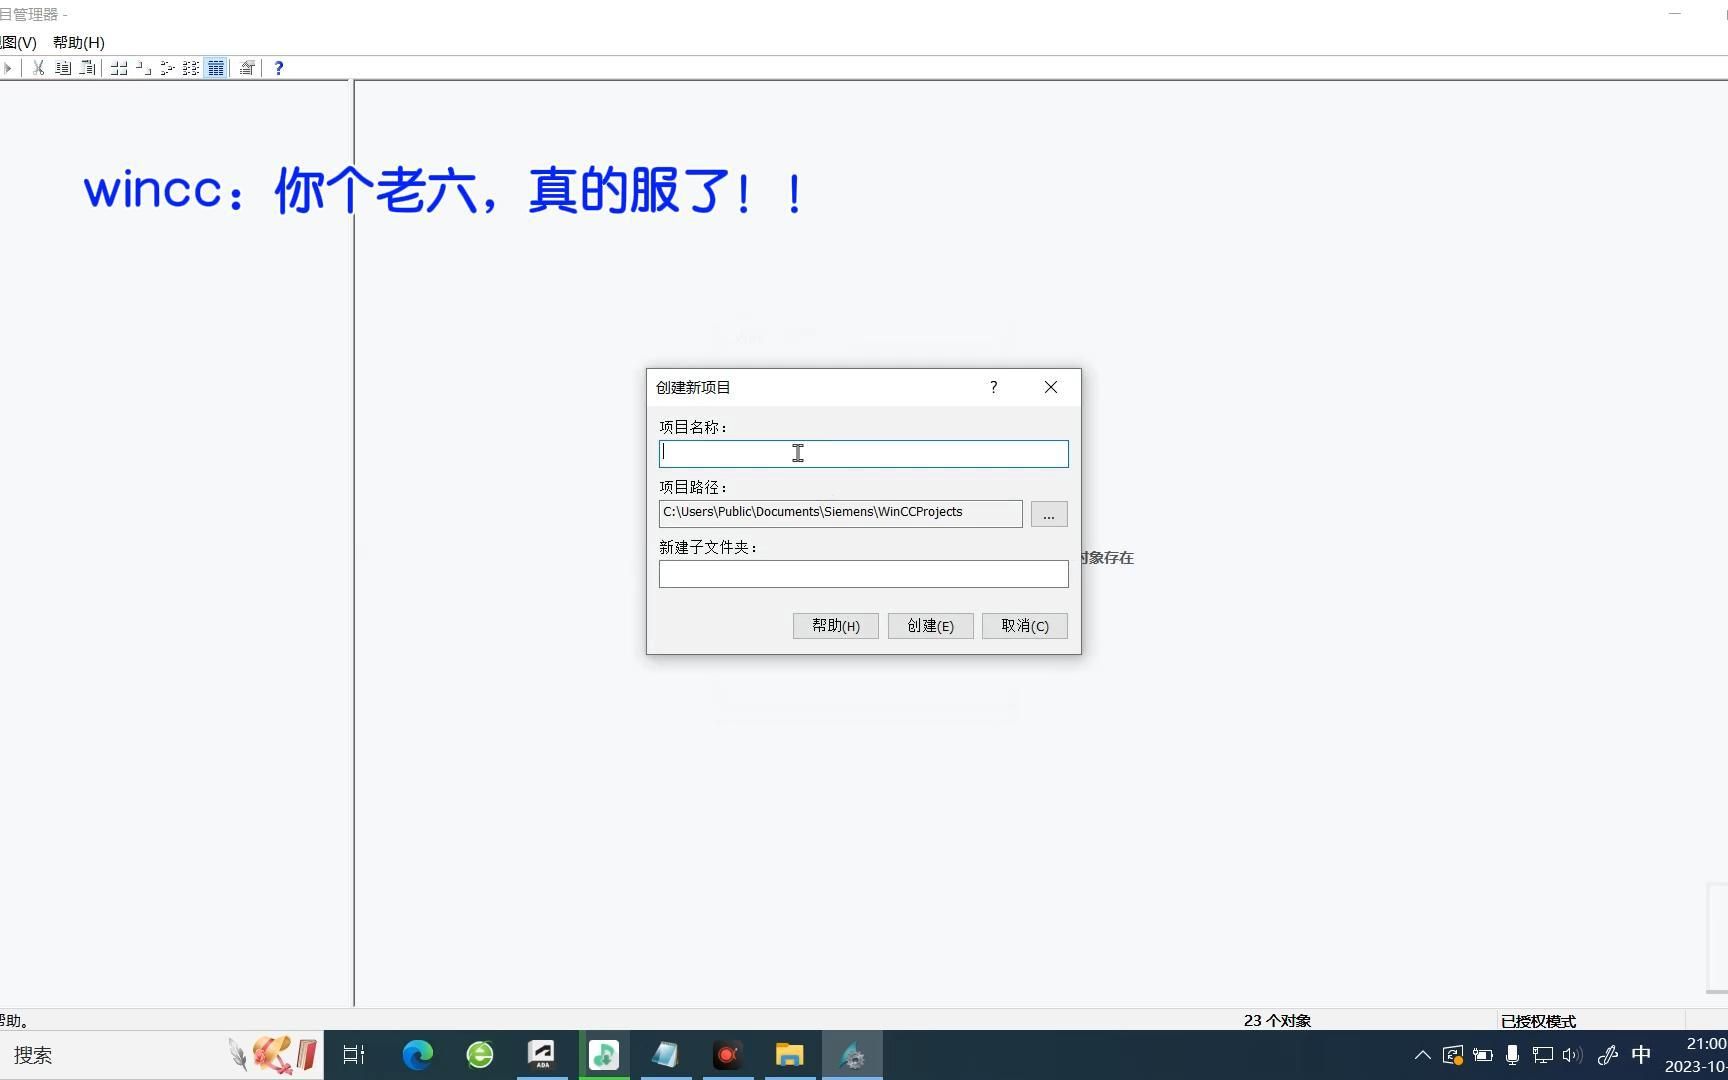
Task: Click the battery power tray icon
Action: coord(1483,1055)
